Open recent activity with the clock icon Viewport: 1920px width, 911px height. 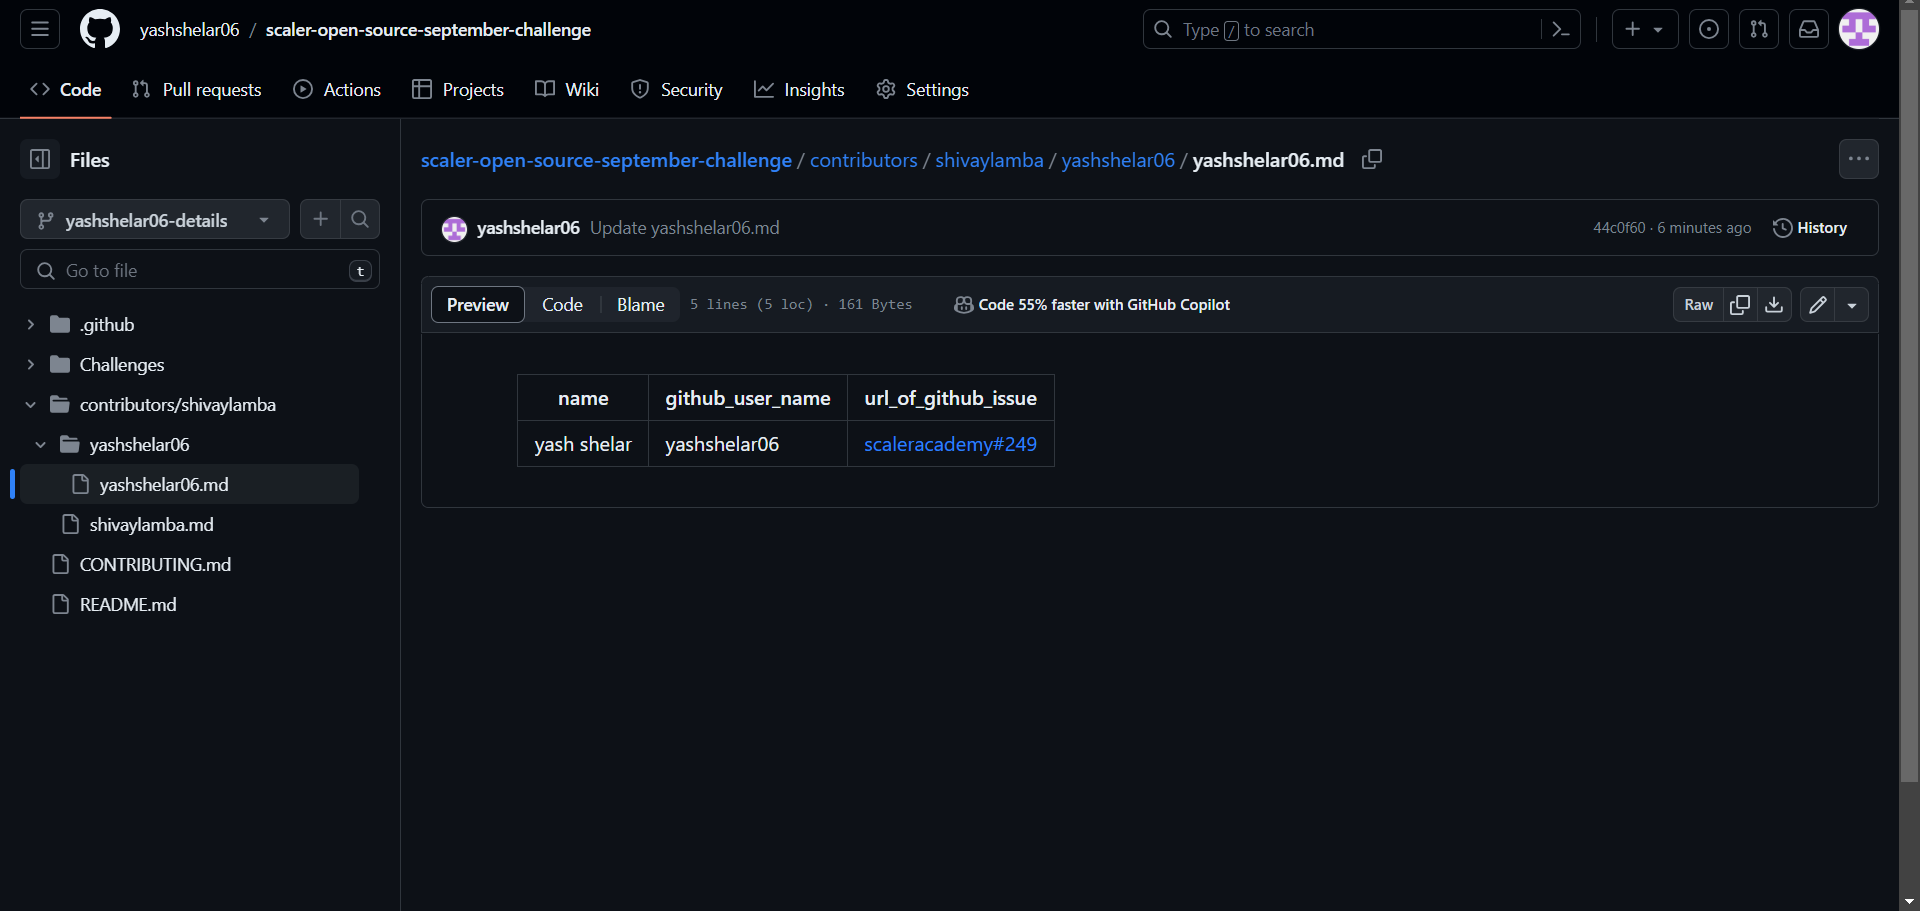point(1708,29)
